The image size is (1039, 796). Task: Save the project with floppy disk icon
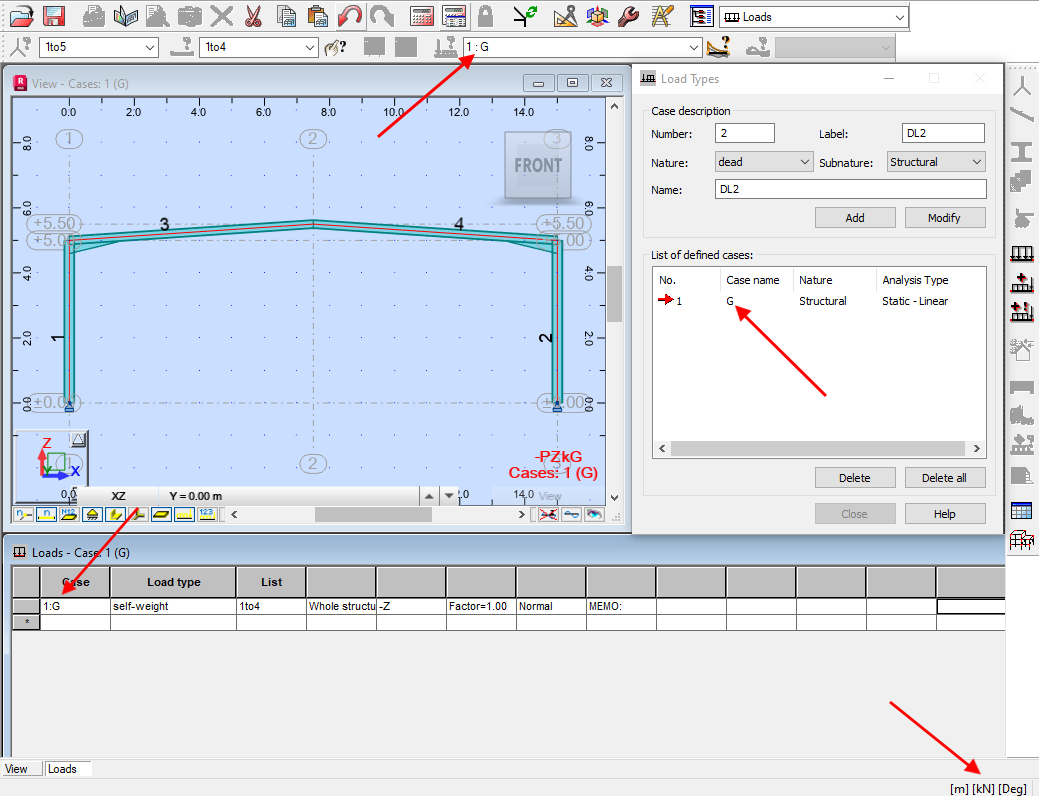tap(54, 16)
